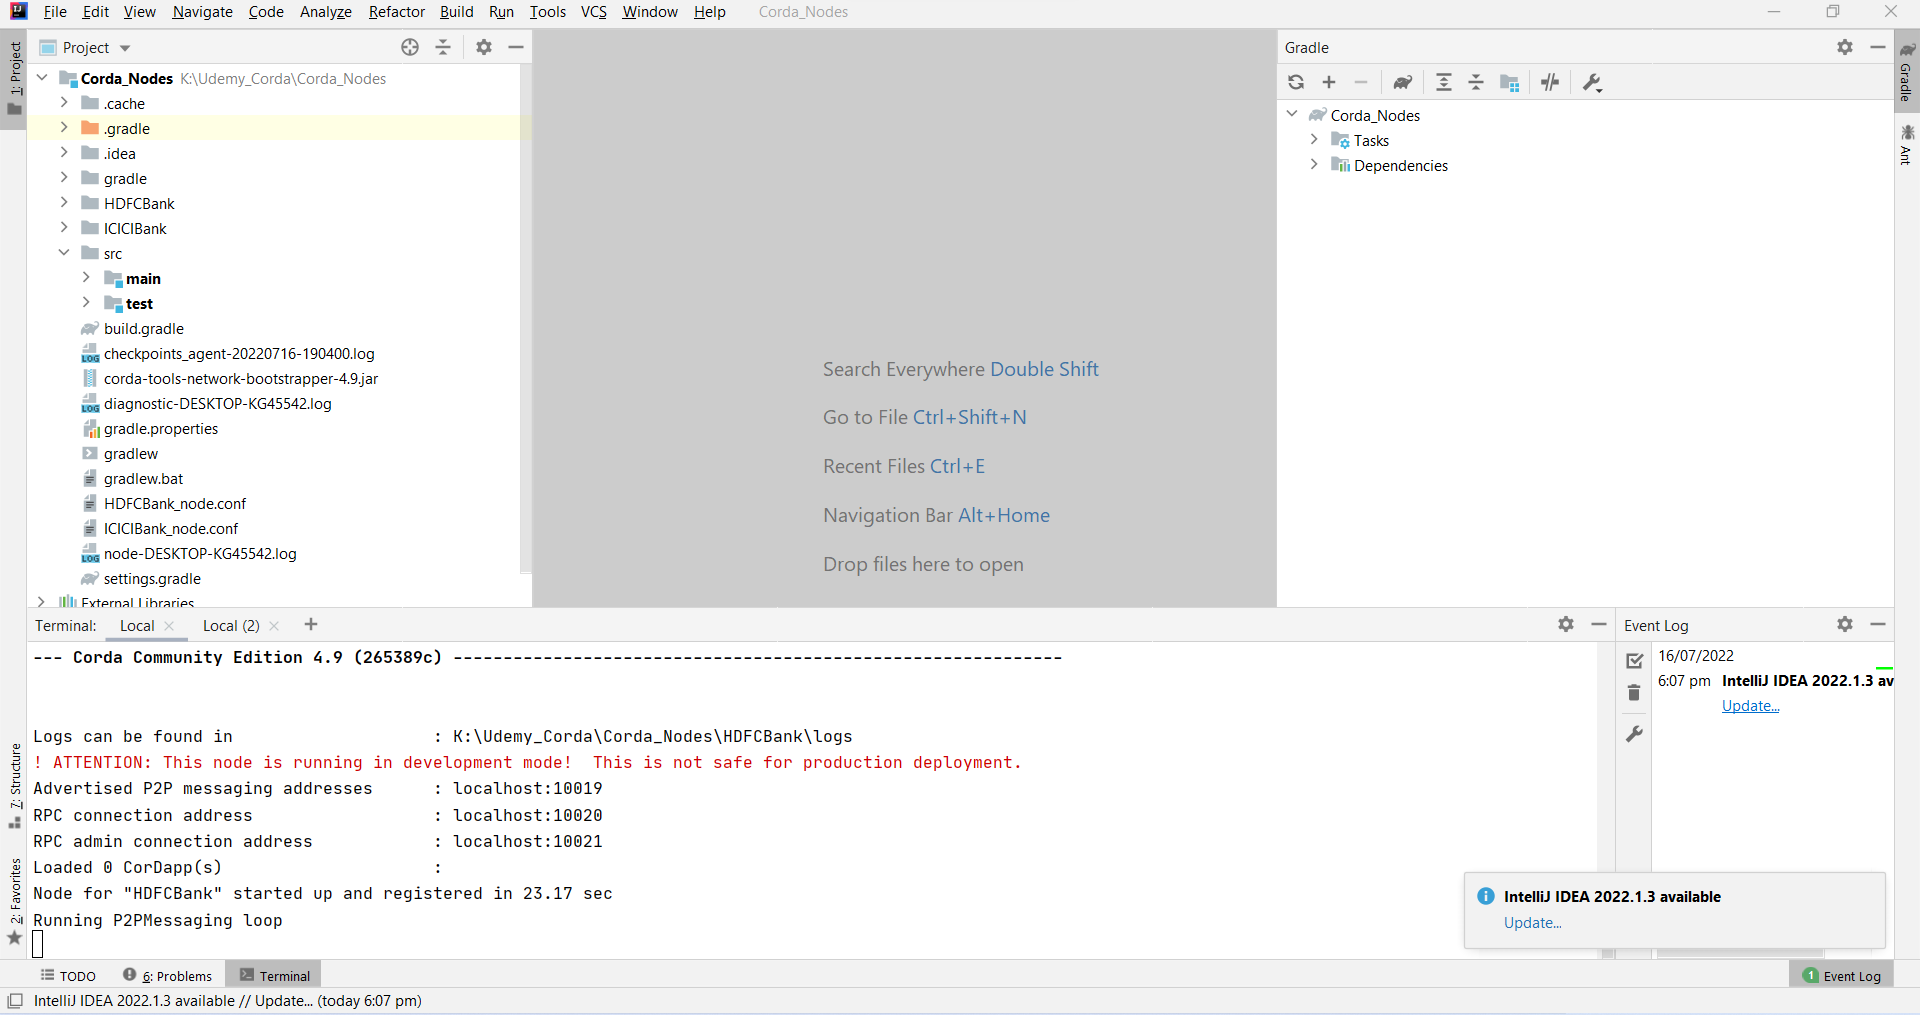The height and width of the screenshot is (1015, 1920).
Task: Select build.gradle file
Action: click(x=143, y=328)
